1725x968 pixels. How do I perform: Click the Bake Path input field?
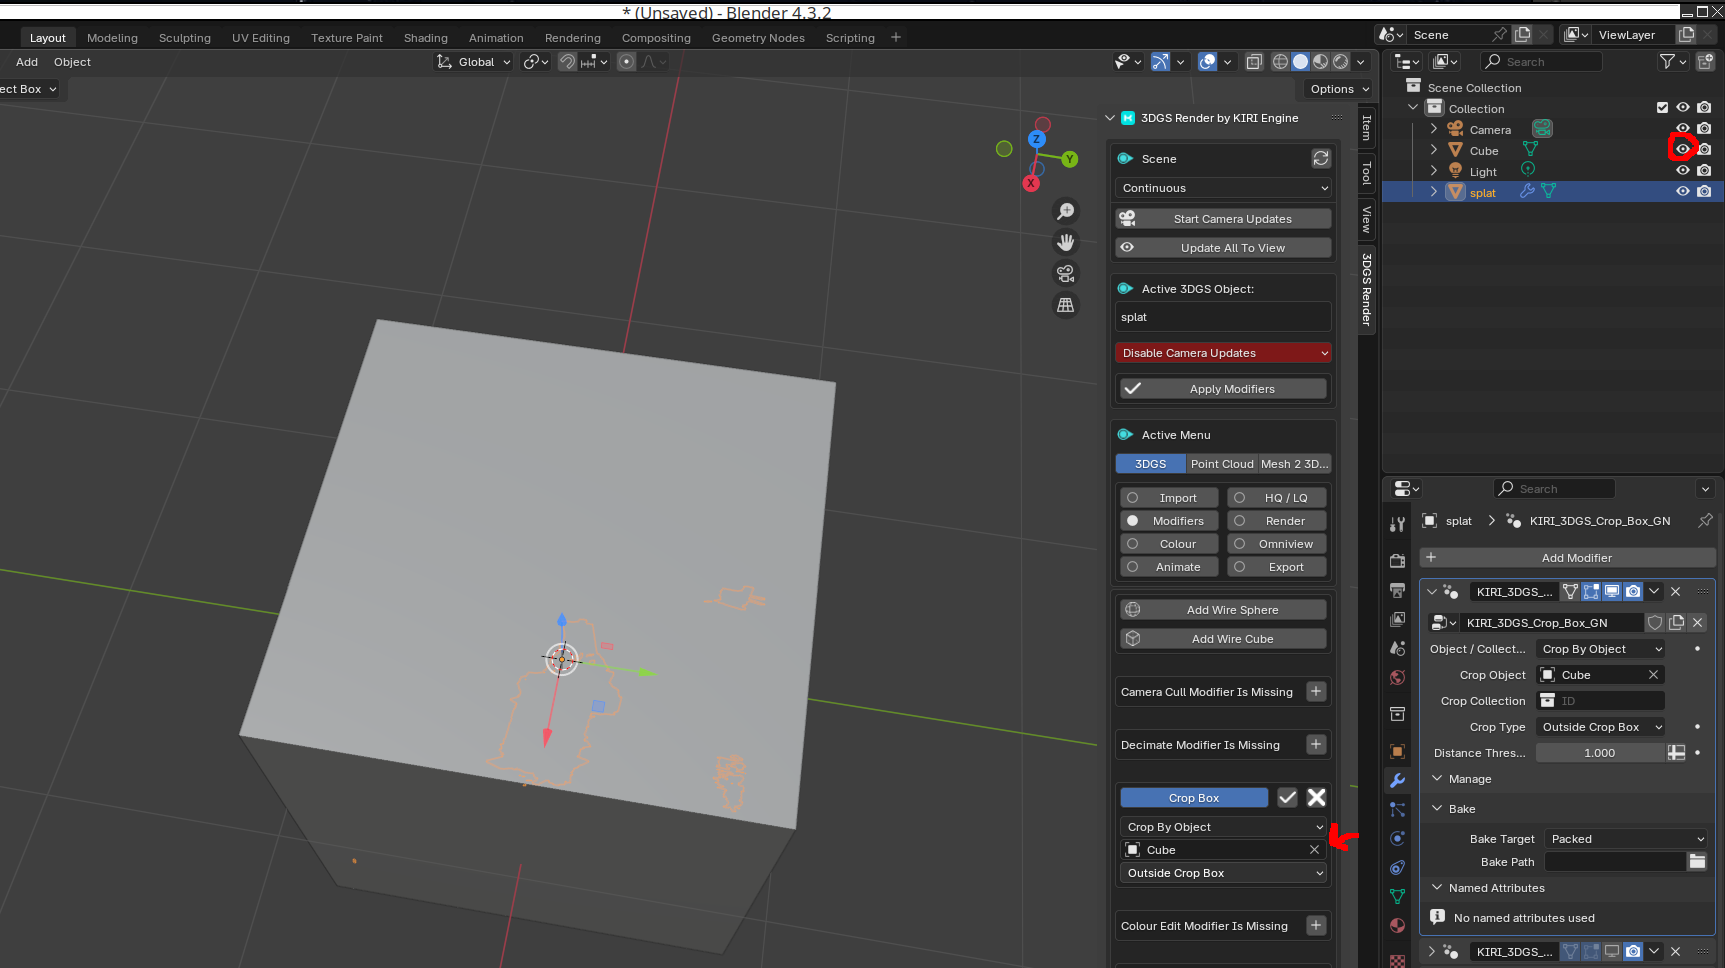coord(1614,862)
